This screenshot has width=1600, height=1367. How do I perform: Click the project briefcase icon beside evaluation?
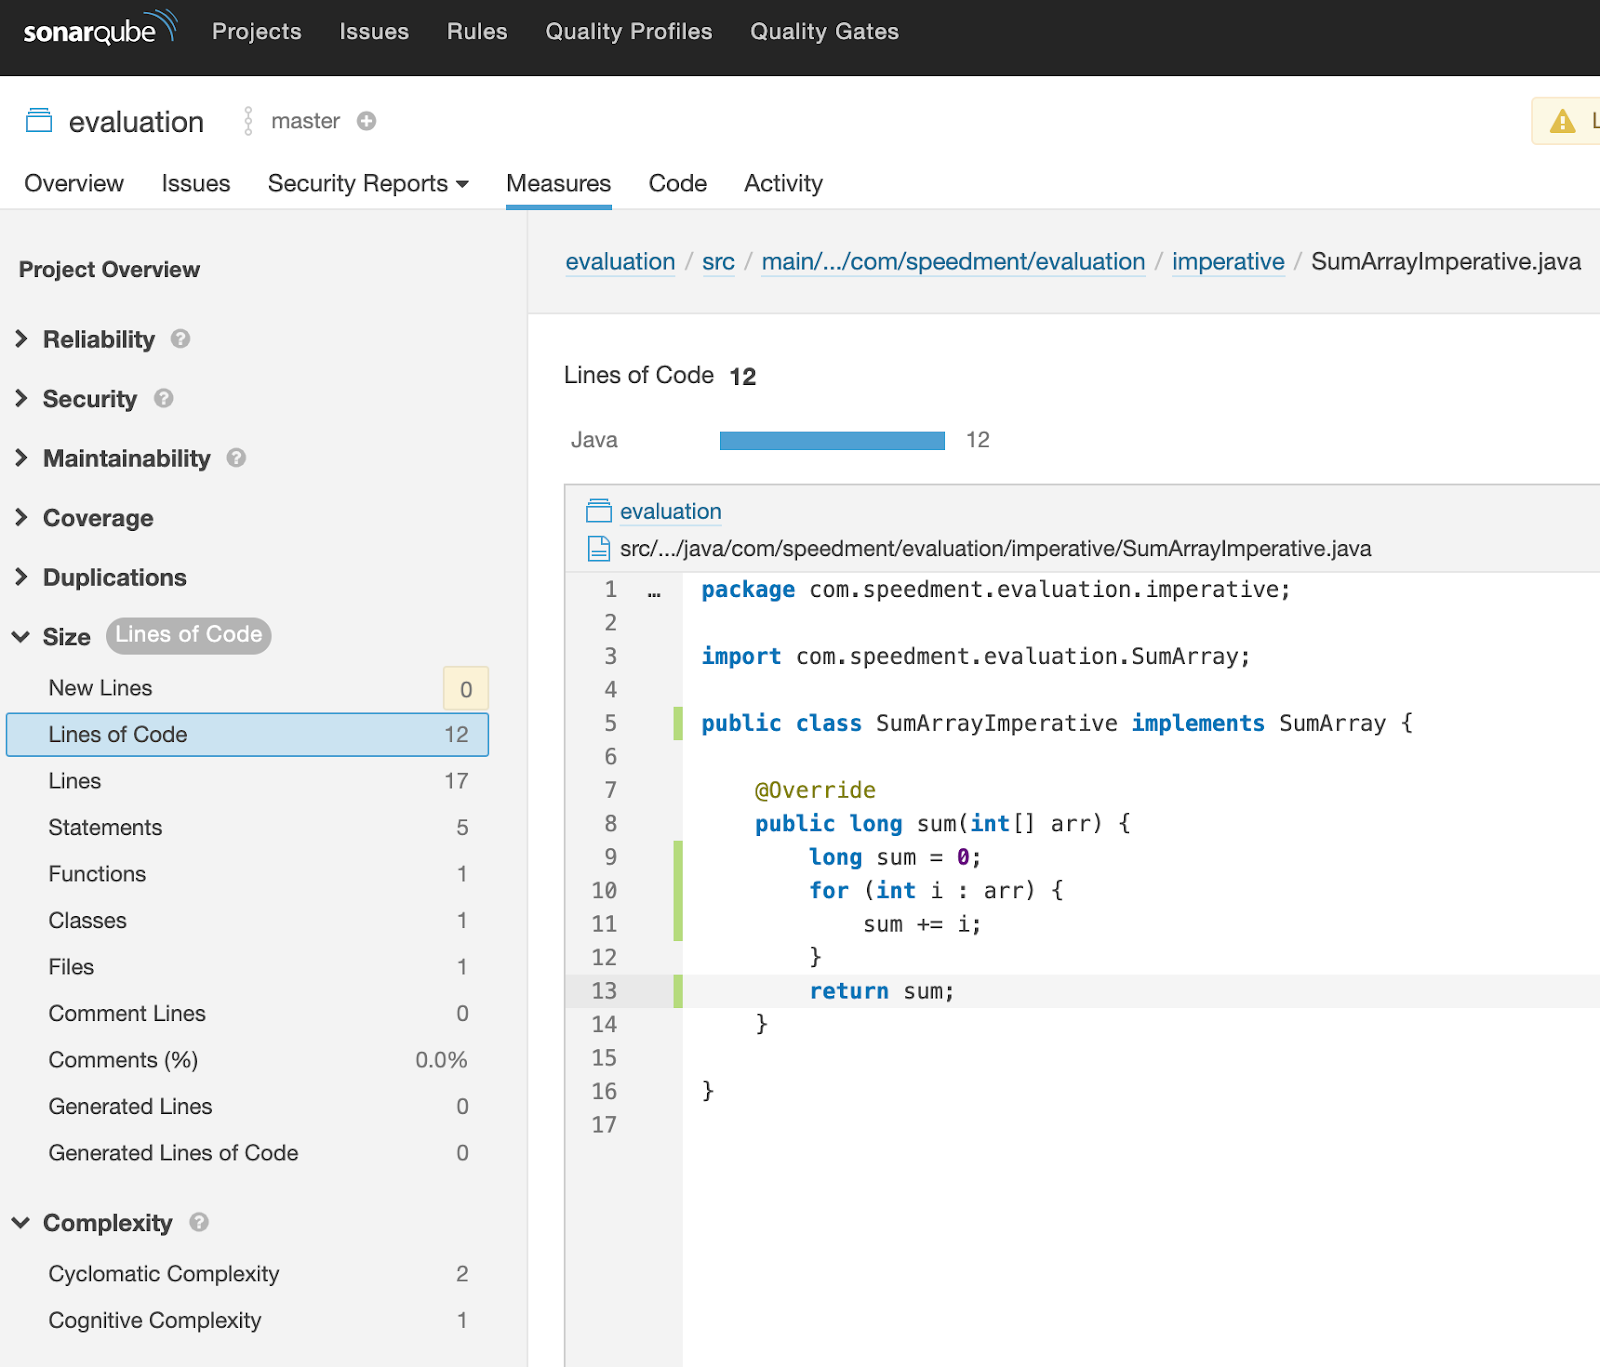[x=38, y=120]
